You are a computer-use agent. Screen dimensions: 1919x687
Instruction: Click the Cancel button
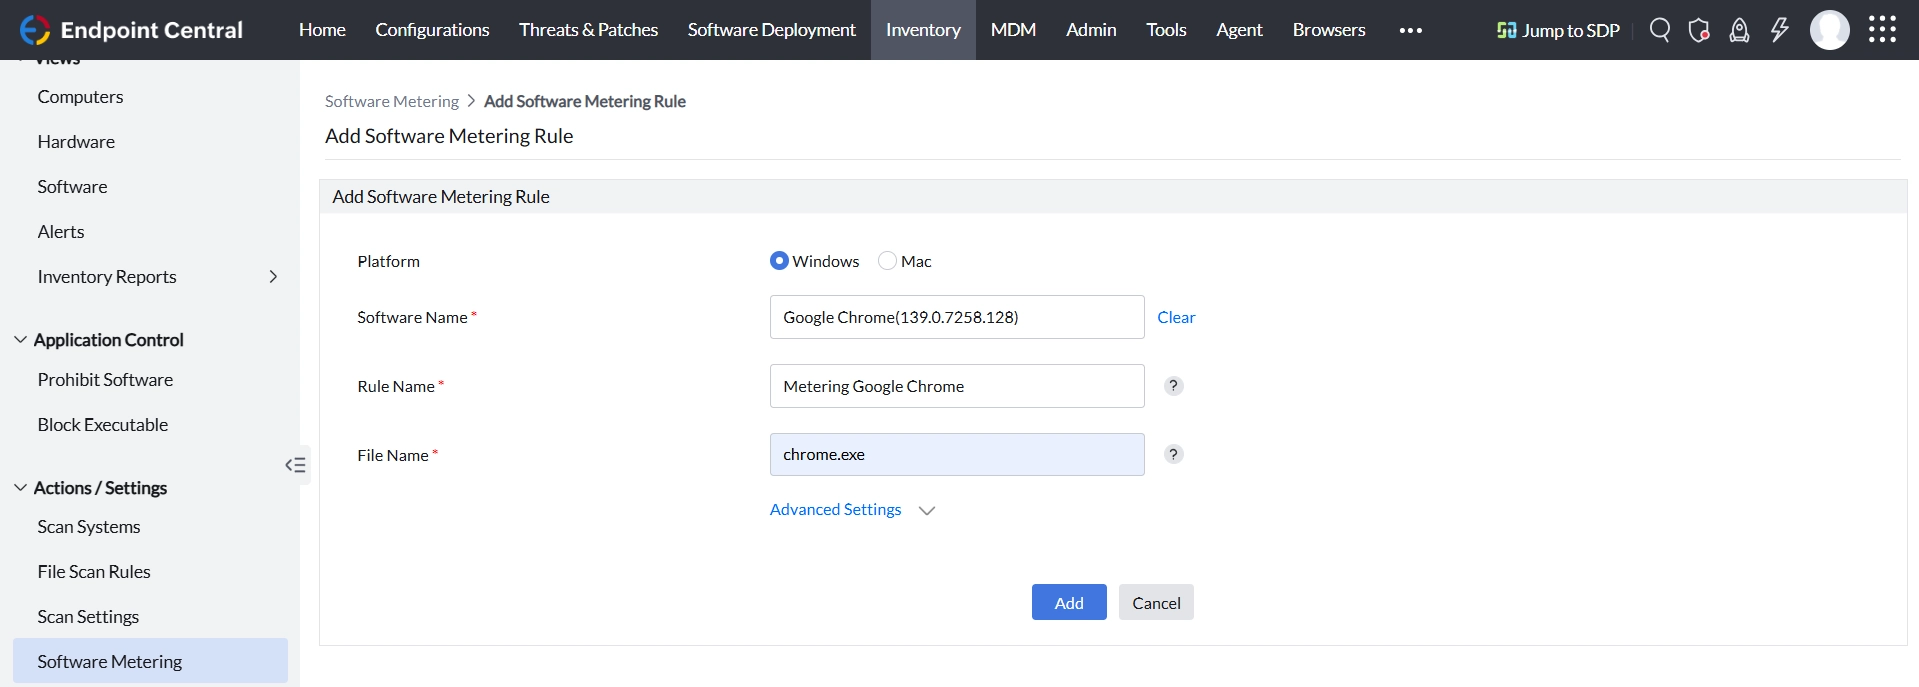(x=1156, y=602)
